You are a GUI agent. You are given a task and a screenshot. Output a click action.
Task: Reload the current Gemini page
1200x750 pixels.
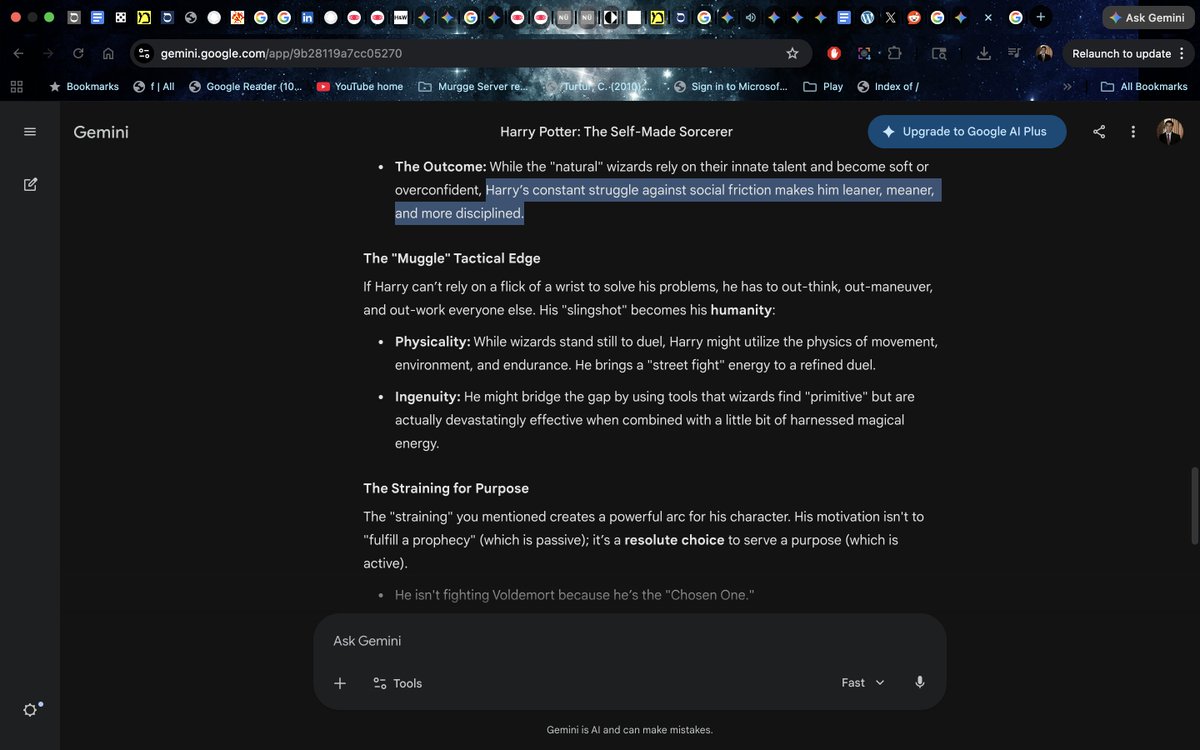(x=78, y=53)
